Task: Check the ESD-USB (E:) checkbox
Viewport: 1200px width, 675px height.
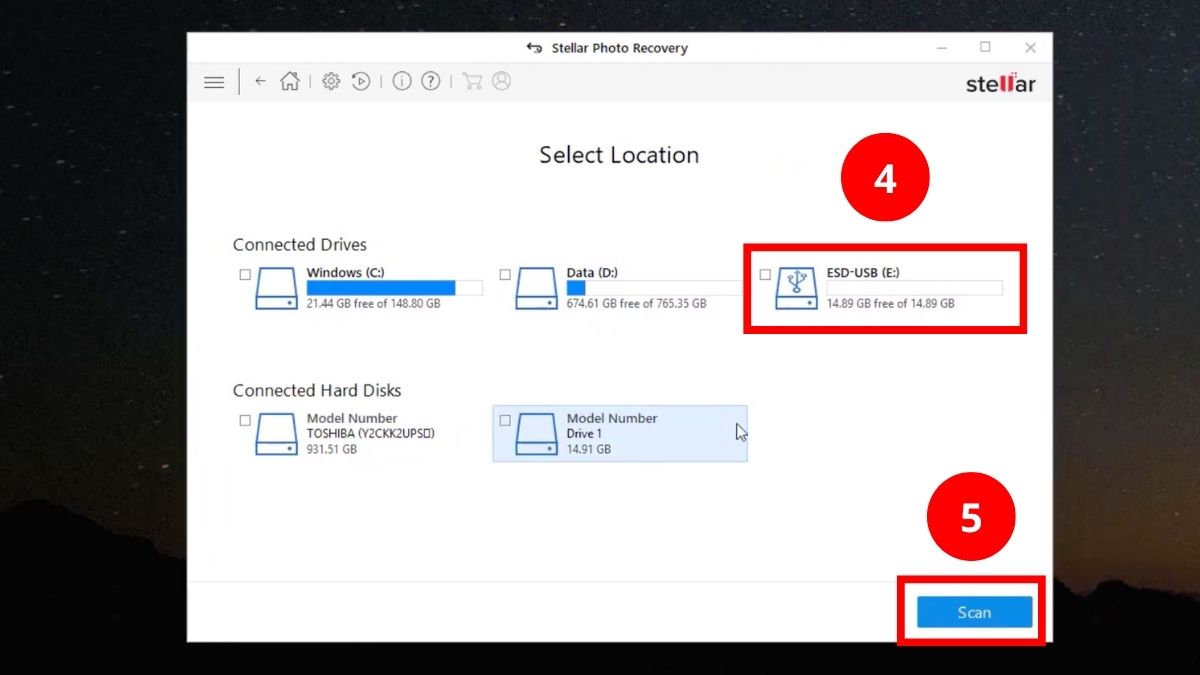Action: (x=765, y=274)
